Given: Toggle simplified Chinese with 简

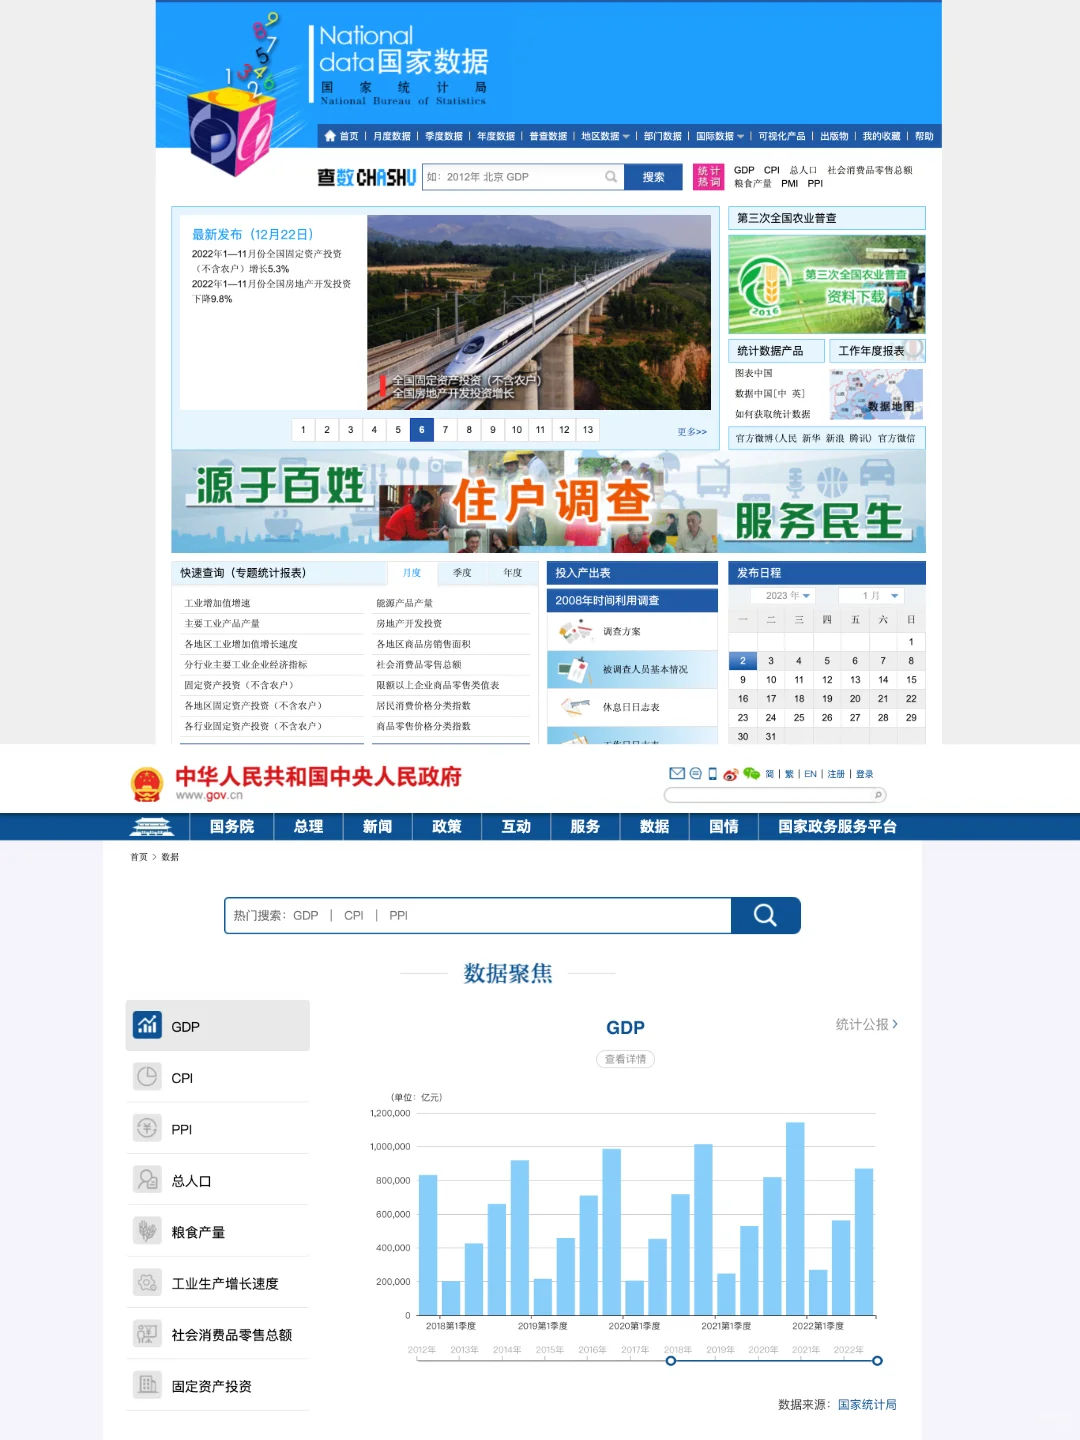Looking at the screenshot, I should [x=769, y=774].
